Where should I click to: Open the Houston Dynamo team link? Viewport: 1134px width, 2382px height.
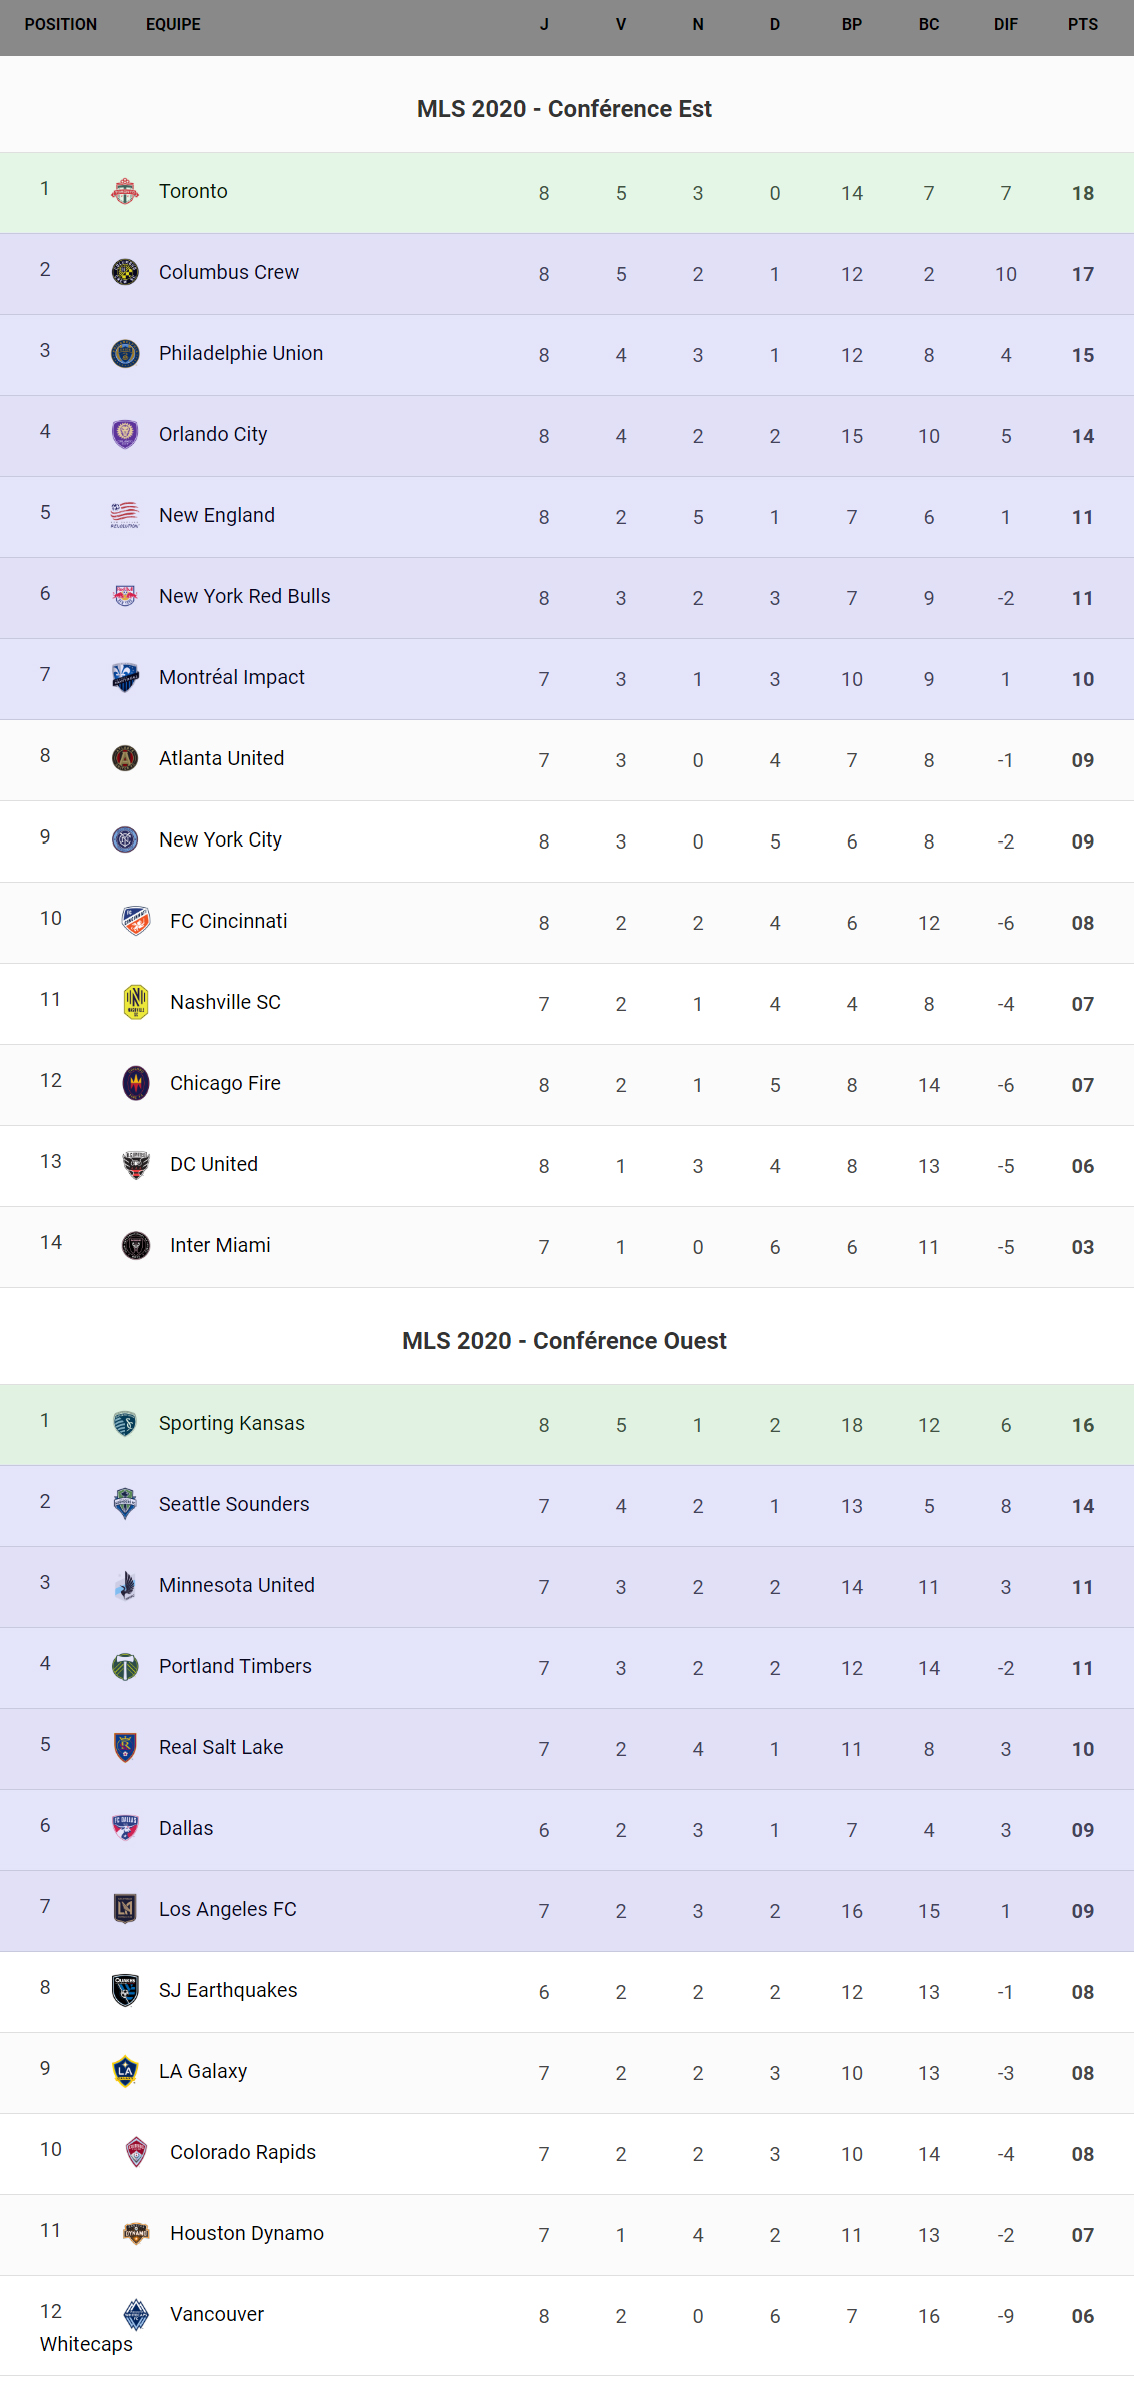point(247,2233)
